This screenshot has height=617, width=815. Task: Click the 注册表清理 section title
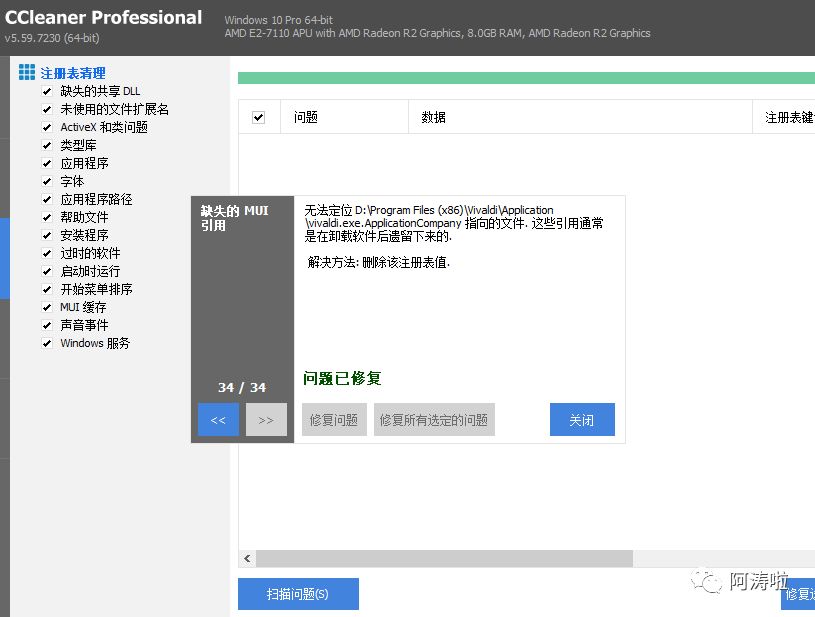[x=73, y=73]
